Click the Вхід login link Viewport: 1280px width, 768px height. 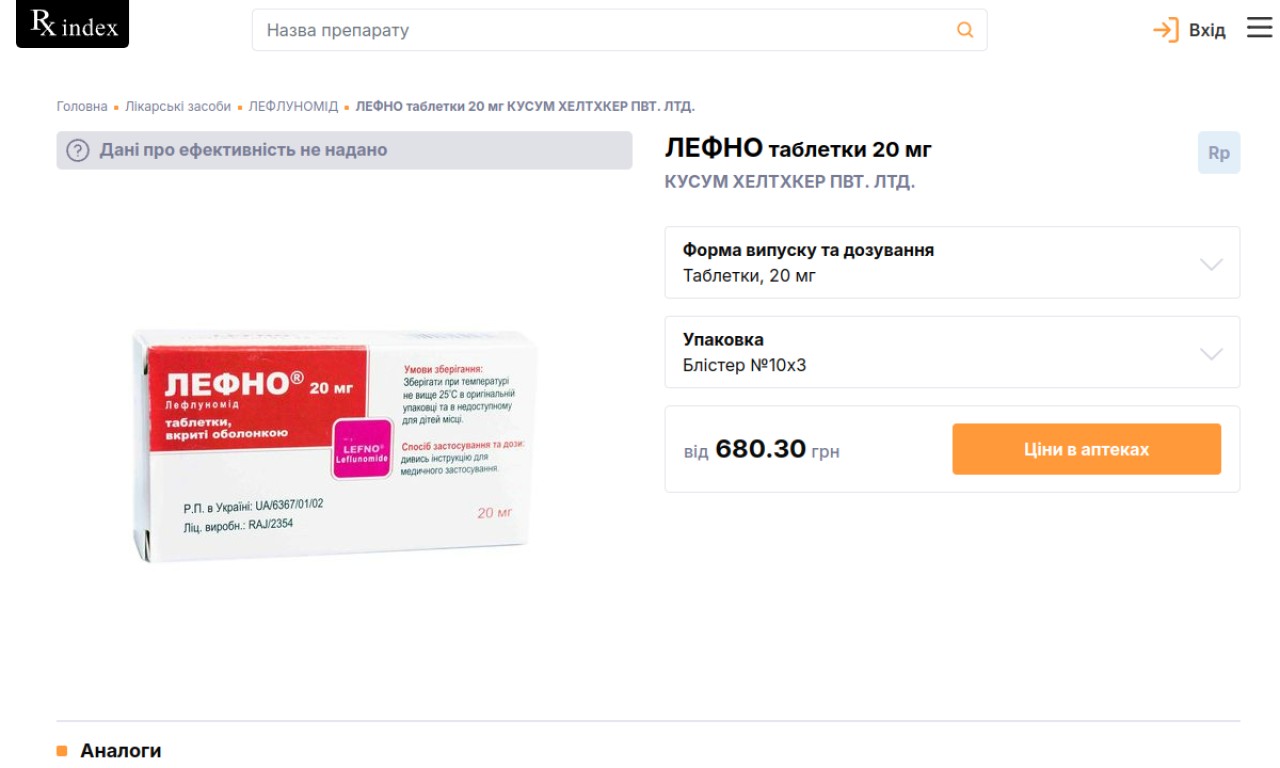pyautogui.click(x=1207, y=30)
